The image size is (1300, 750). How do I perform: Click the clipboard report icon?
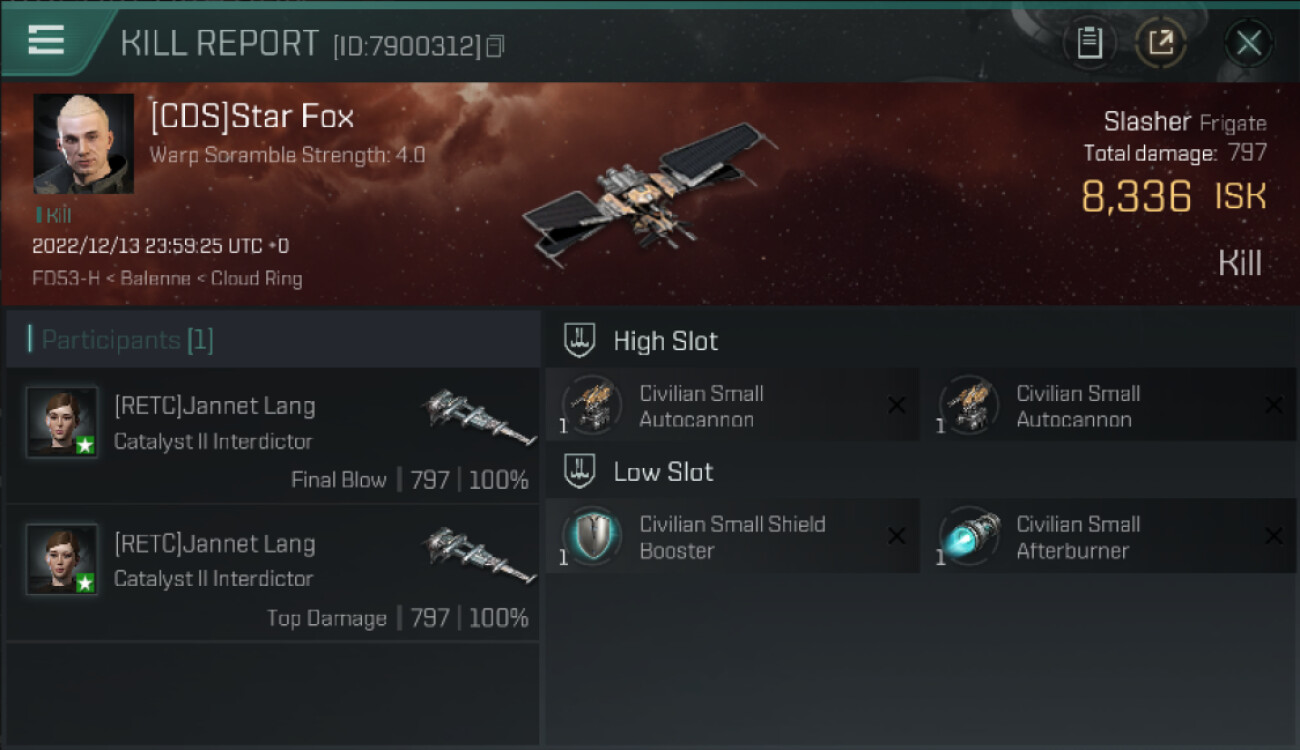pos(1089,43)
